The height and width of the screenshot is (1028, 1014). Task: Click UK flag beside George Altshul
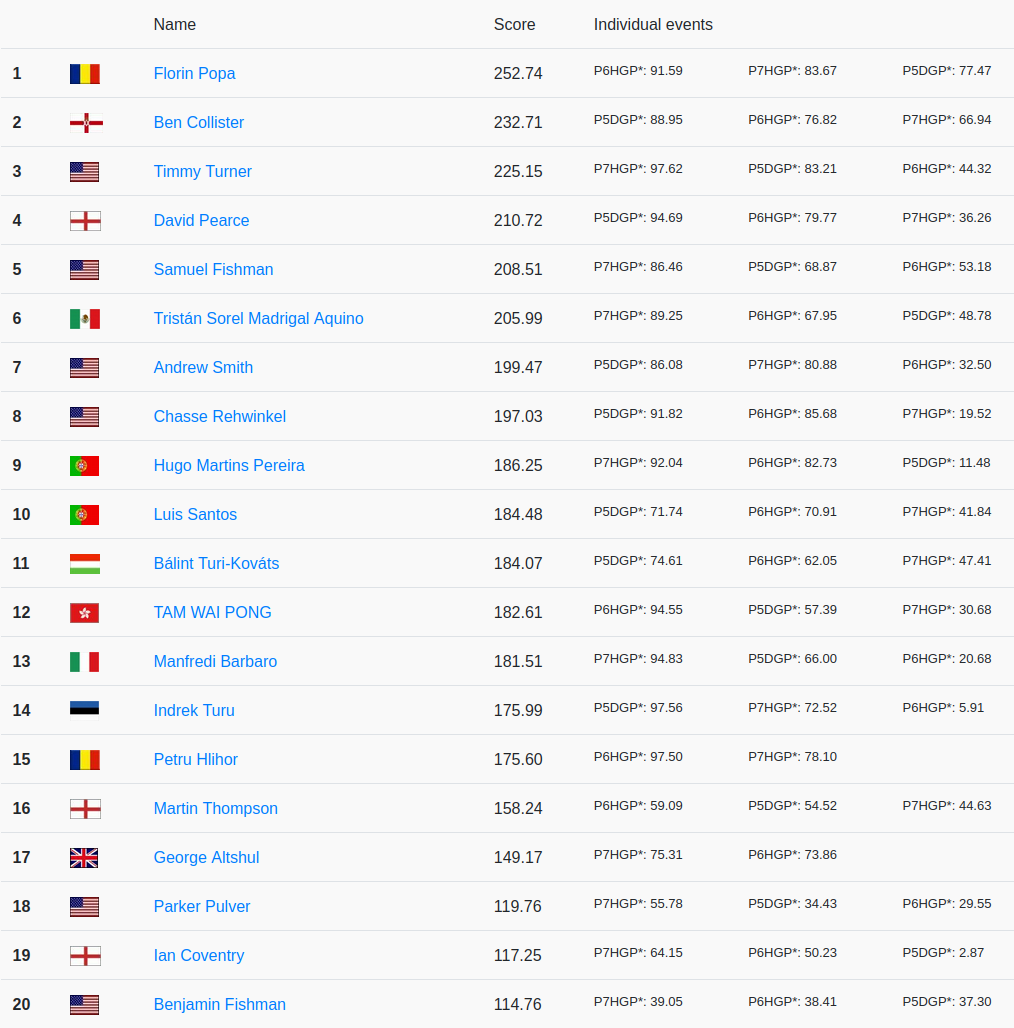tap(84, 857)
